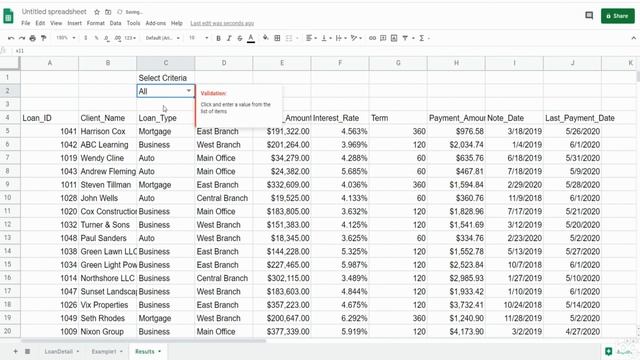
Task: Toggle bold formatting
Action: tap(218, 38)
